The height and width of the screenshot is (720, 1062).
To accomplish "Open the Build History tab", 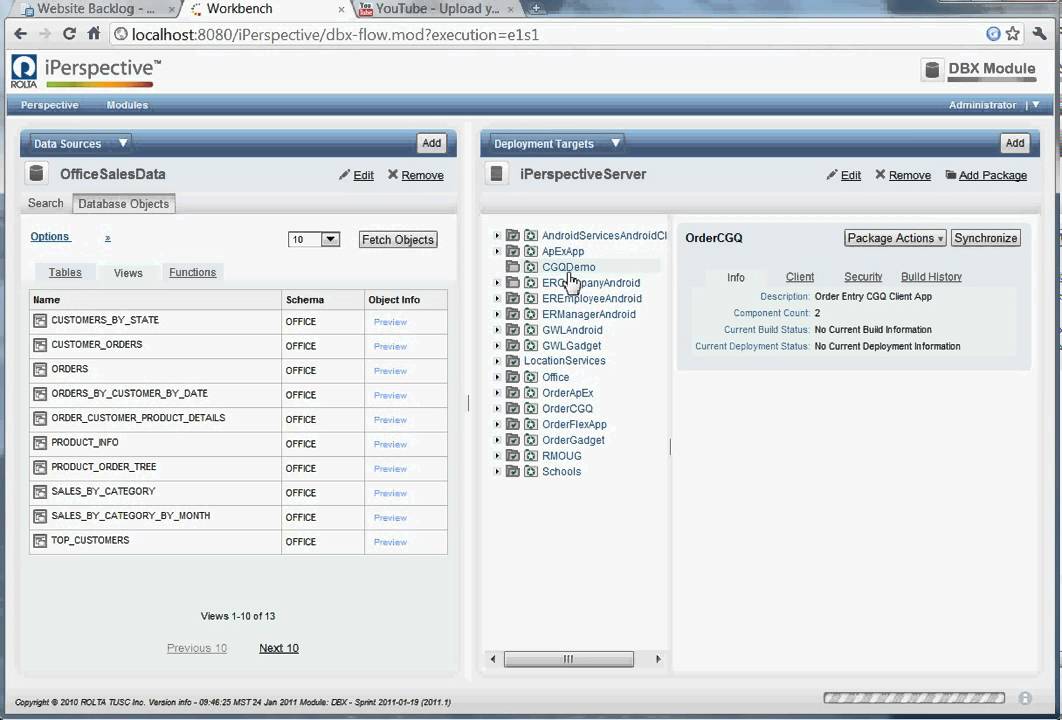I will (931, 277).
